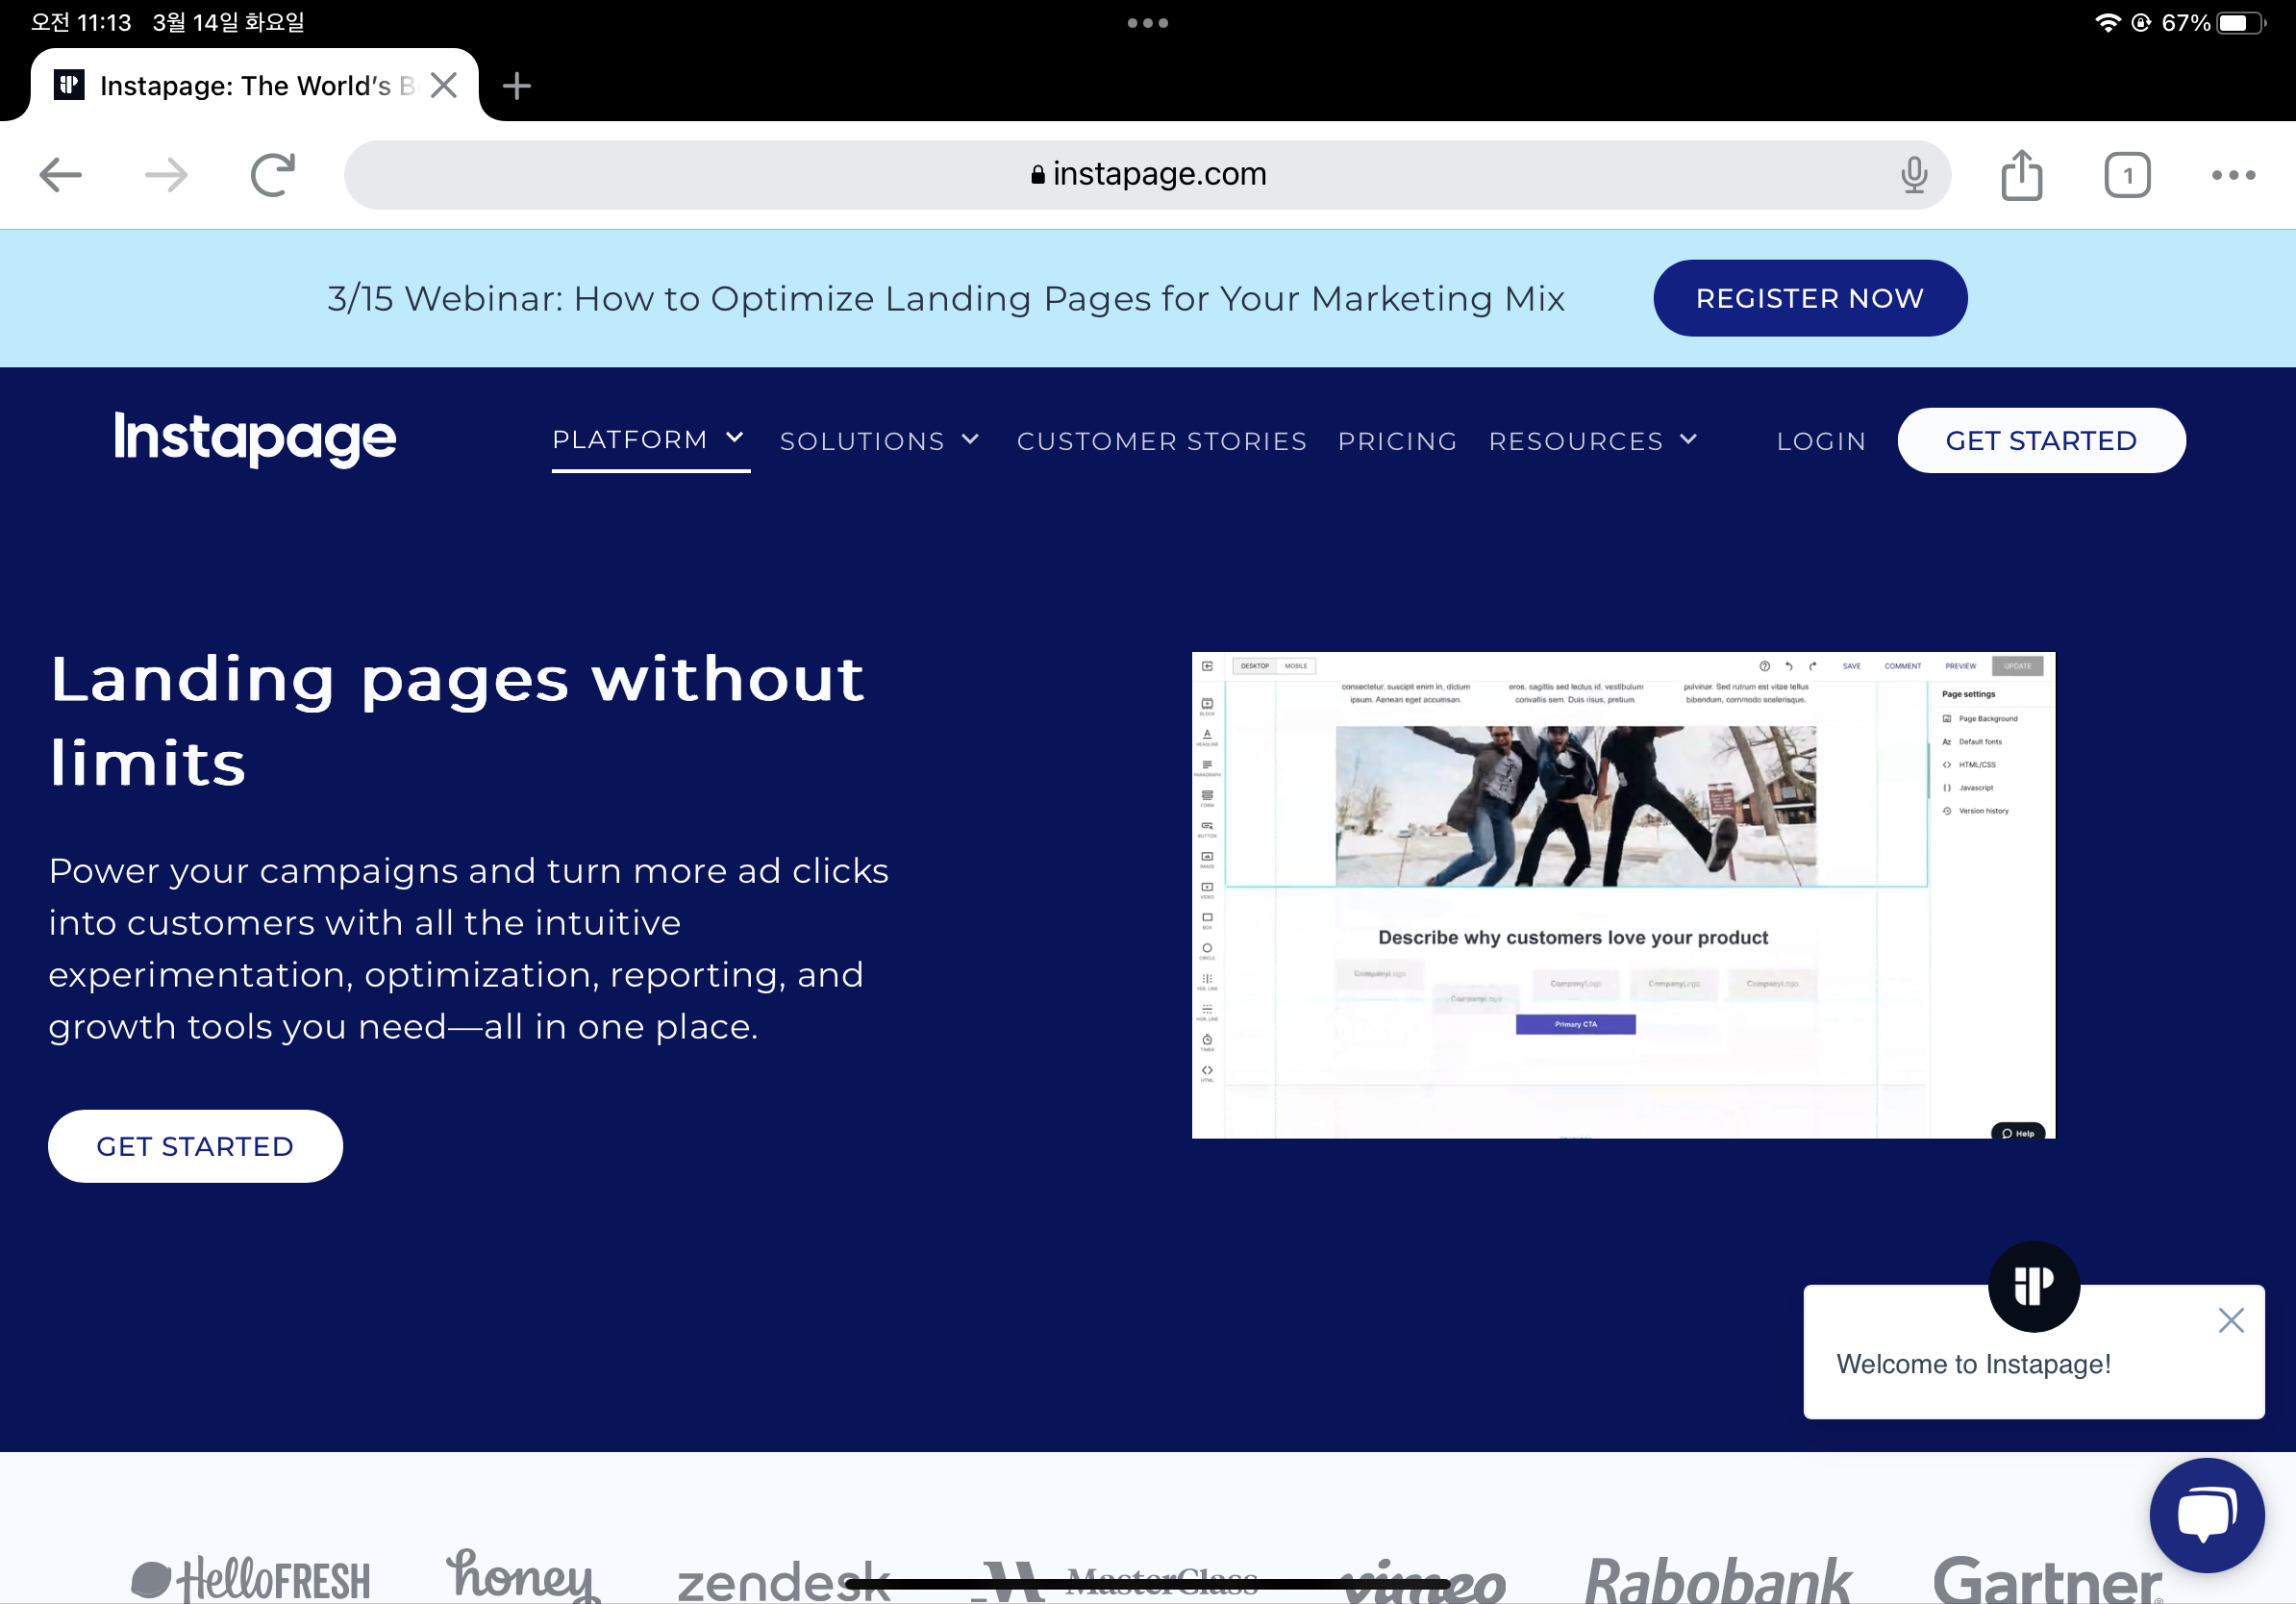Click the Rabobank logo
The width and height of the screenshot is (2296, 1604).
point(1717,1580)
